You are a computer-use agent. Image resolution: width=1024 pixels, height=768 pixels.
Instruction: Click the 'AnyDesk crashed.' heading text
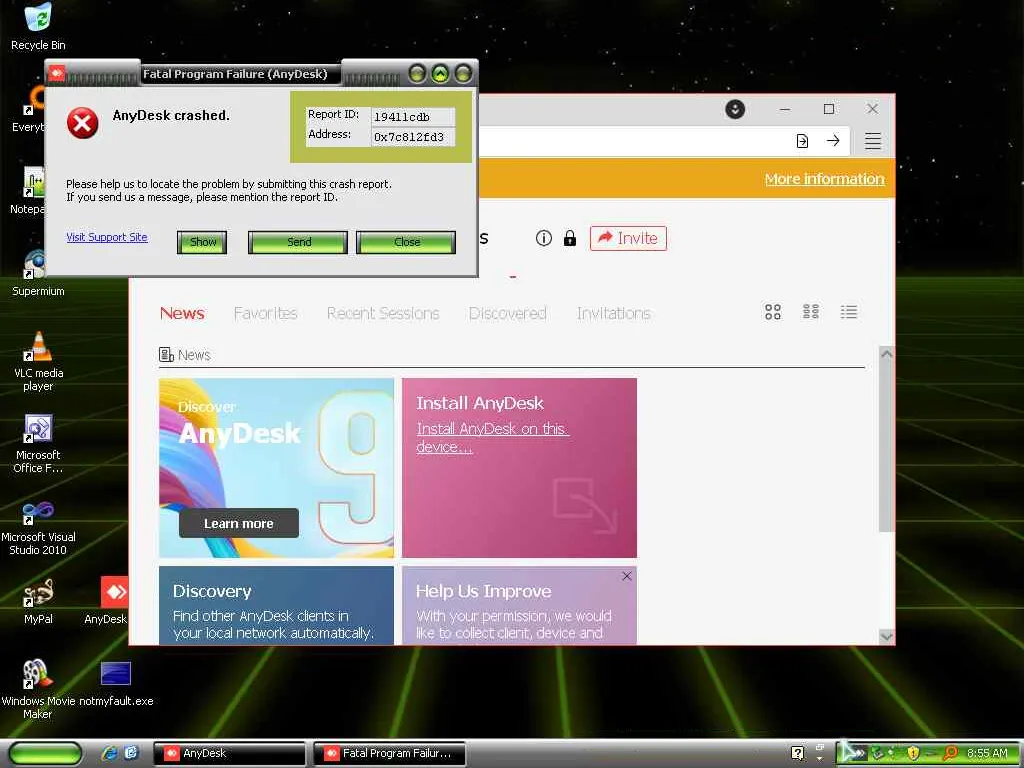pos(171,115)
